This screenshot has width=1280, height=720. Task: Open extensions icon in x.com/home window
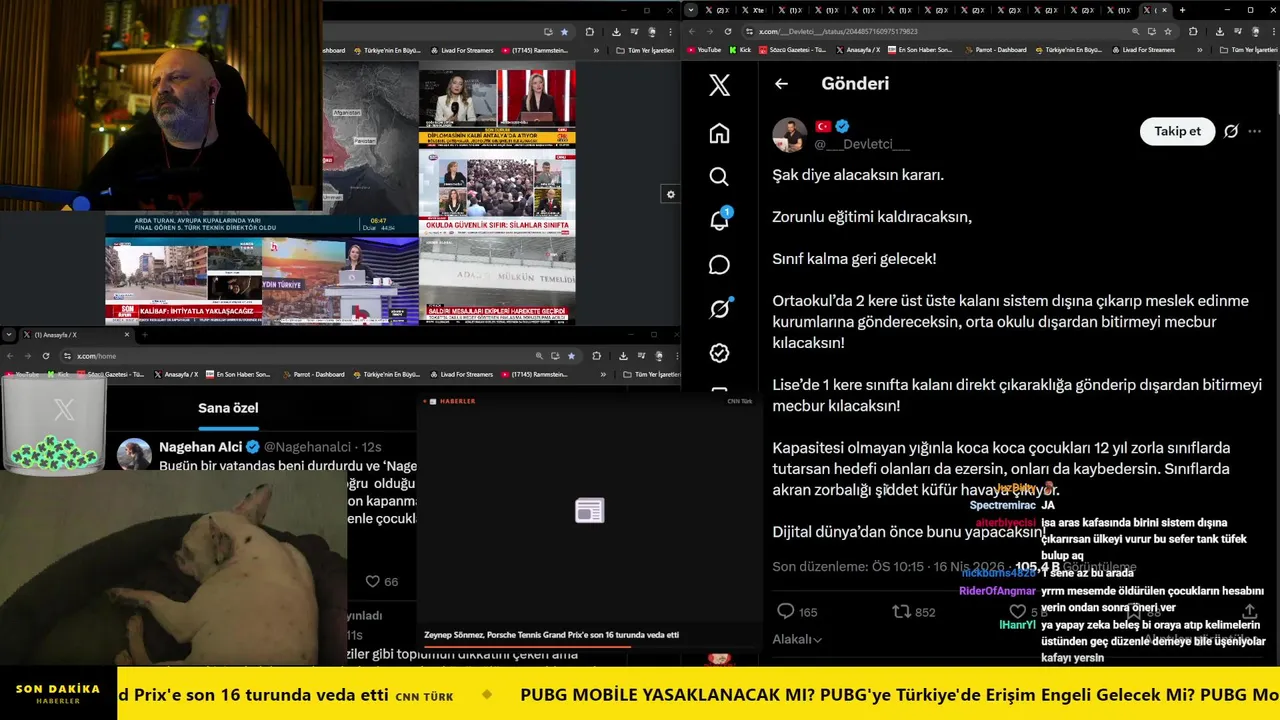tap(597, 355)
